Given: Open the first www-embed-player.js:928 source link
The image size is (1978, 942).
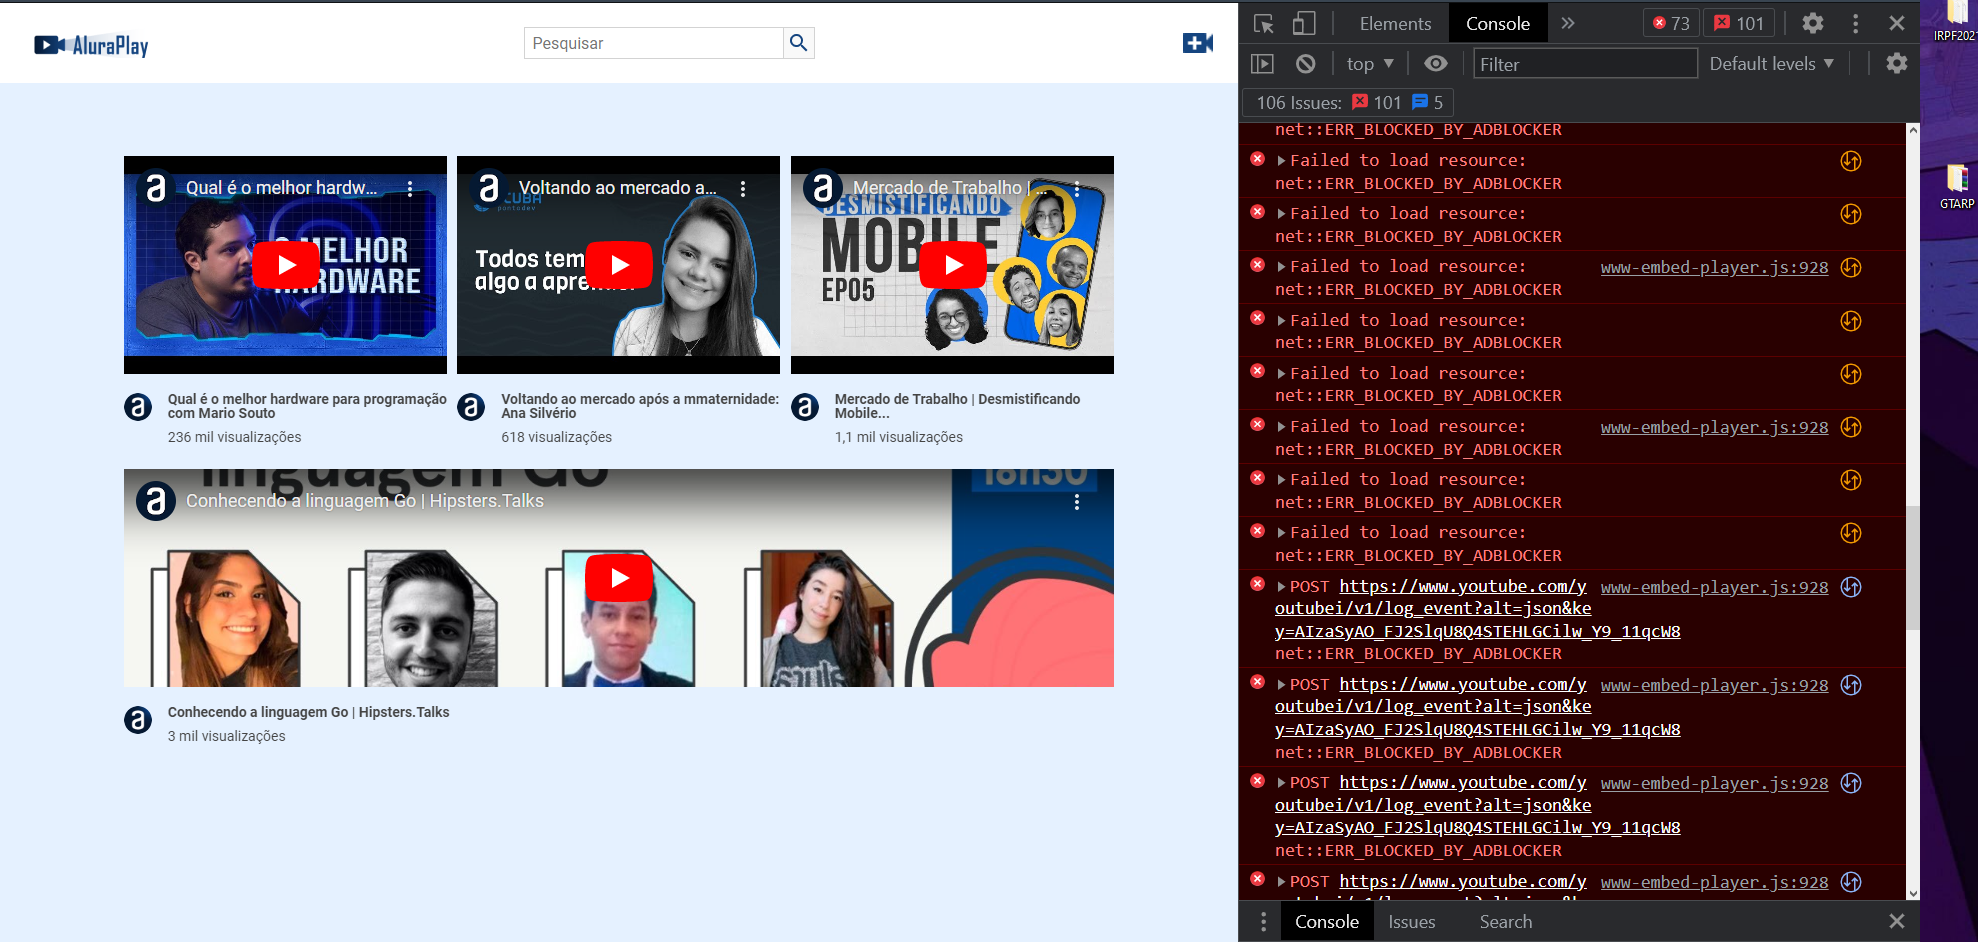Looking at the screenshot, I should pyautogui.click(x=1714, y=267).
